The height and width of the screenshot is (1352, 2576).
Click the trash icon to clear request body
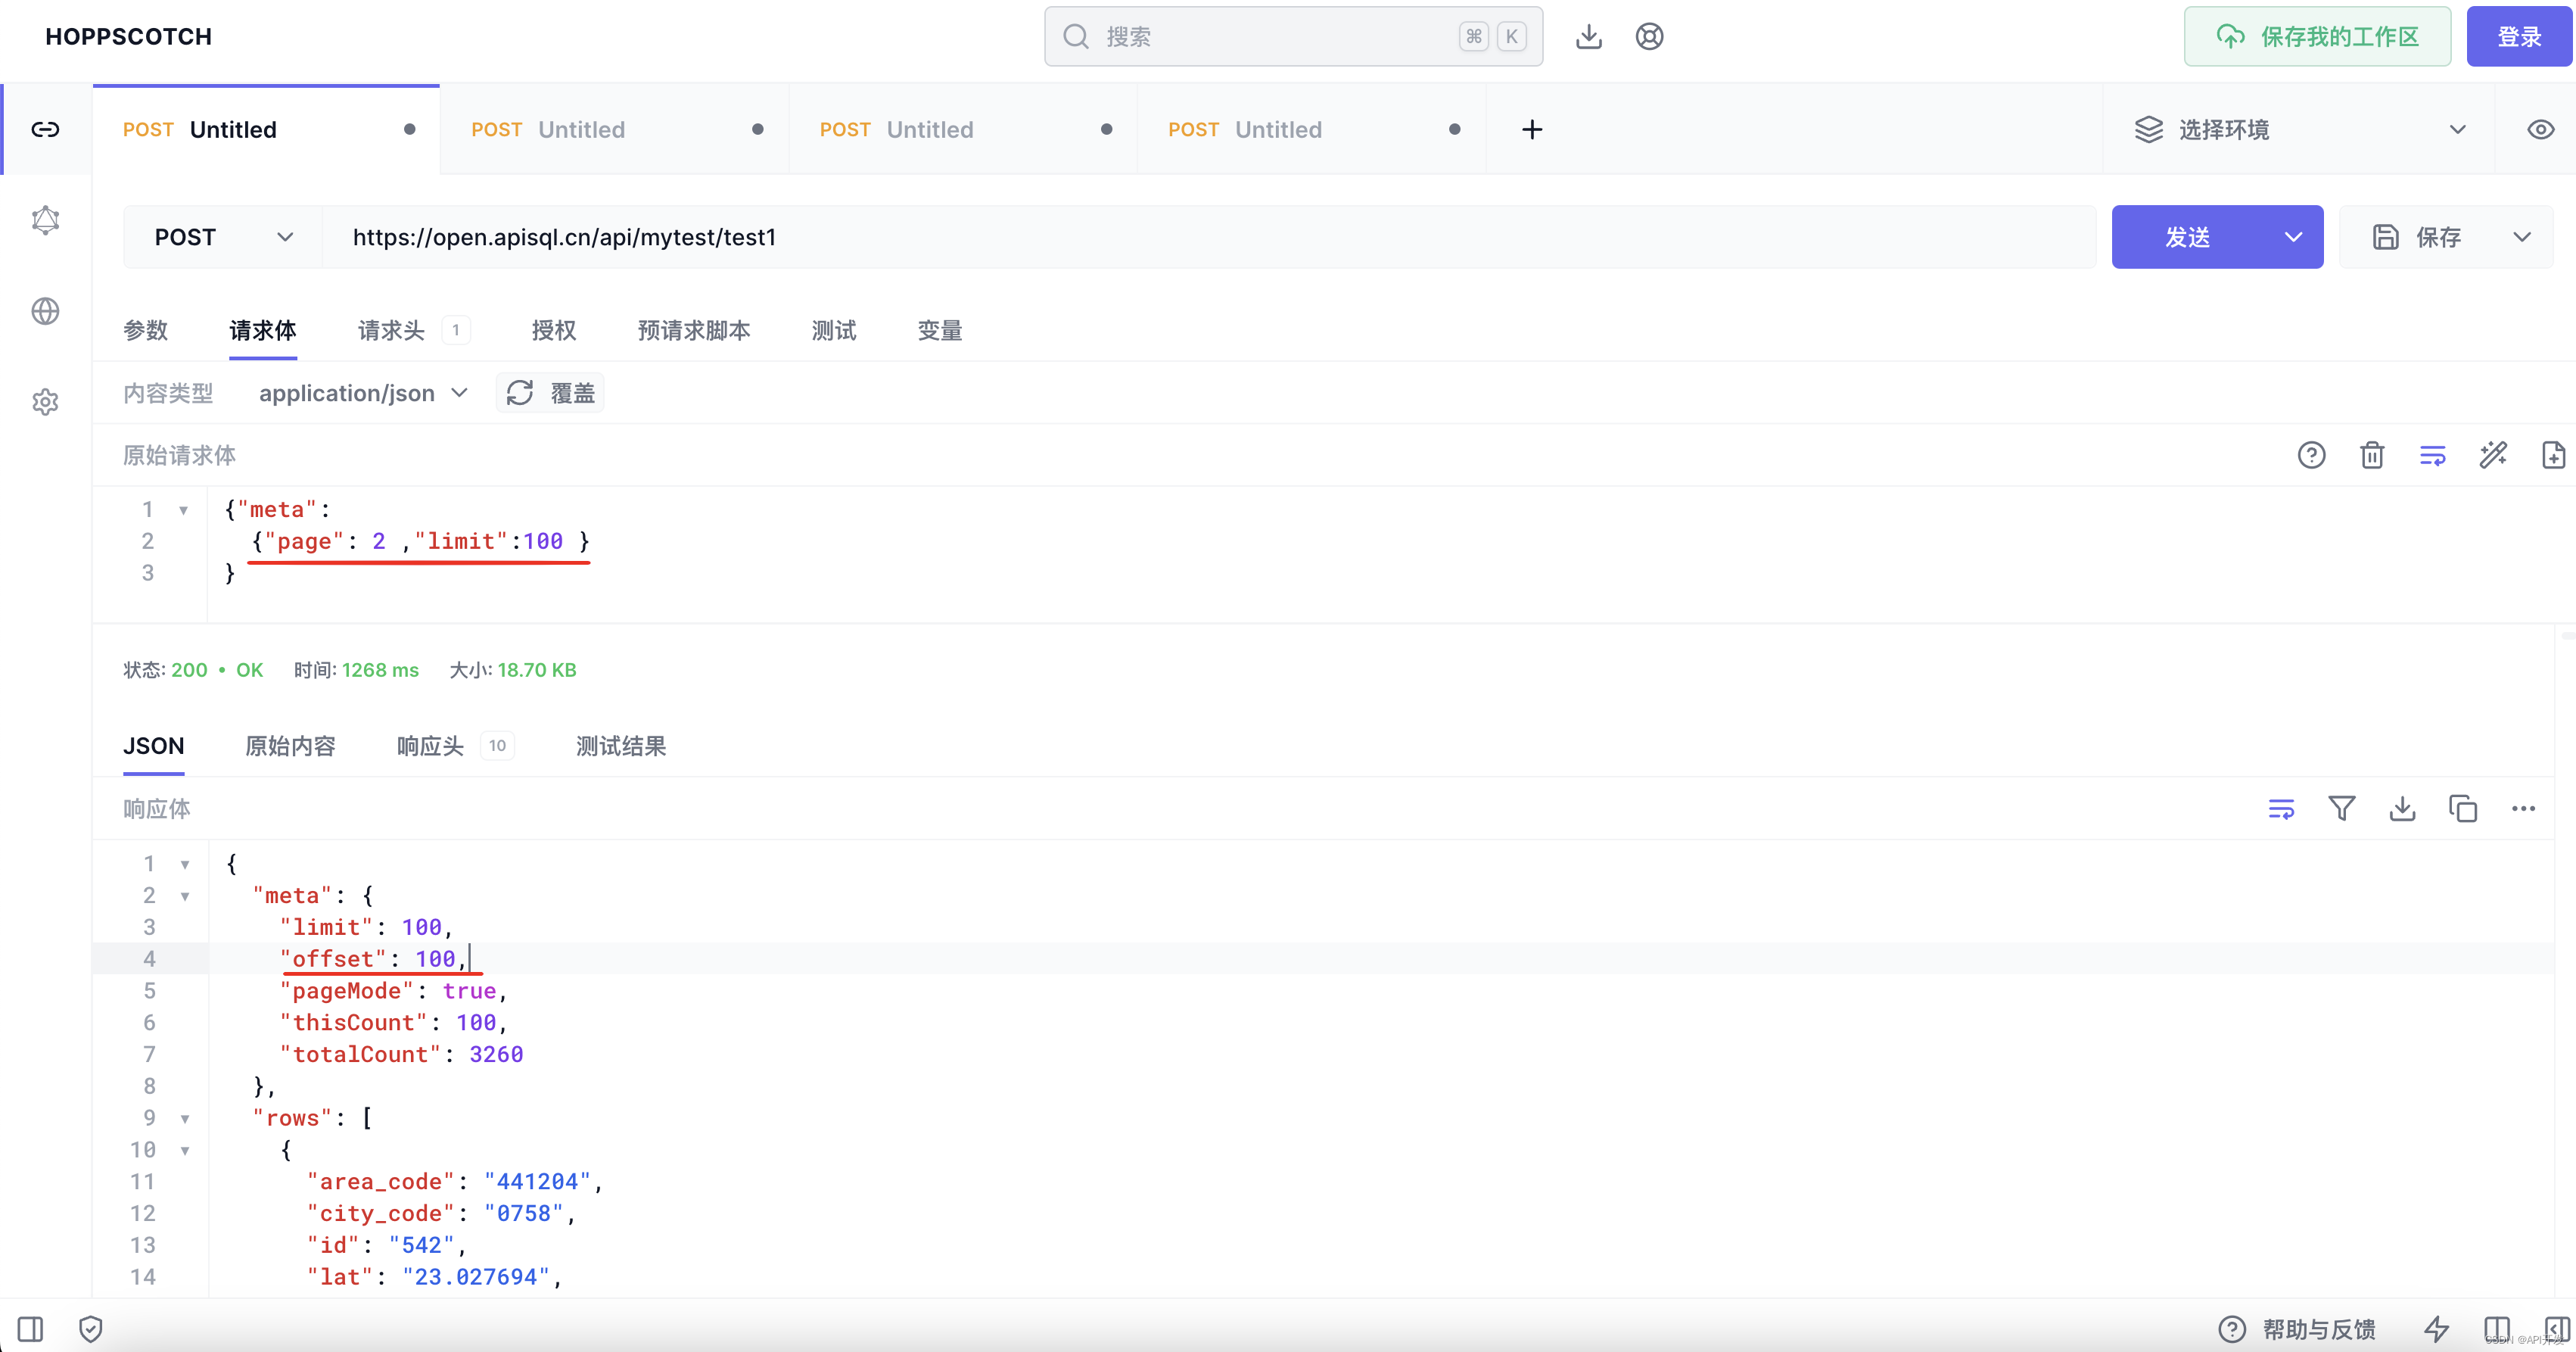point(2372,455)
